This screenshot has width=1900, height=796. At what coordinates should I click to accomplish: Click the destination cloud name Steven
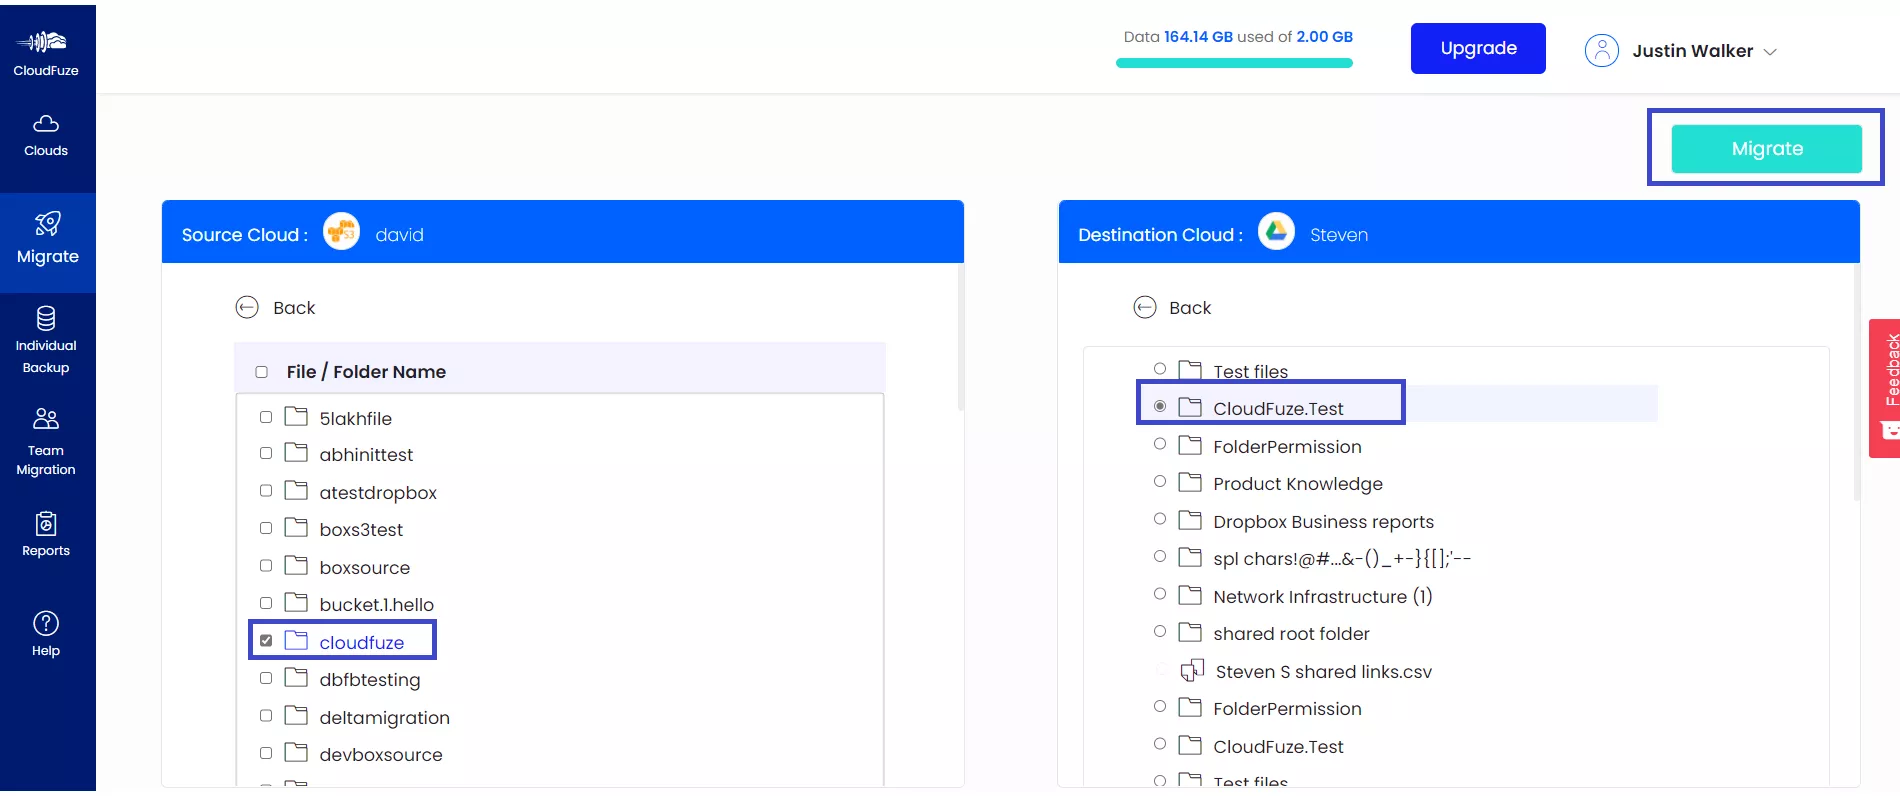coord(1339,235)
